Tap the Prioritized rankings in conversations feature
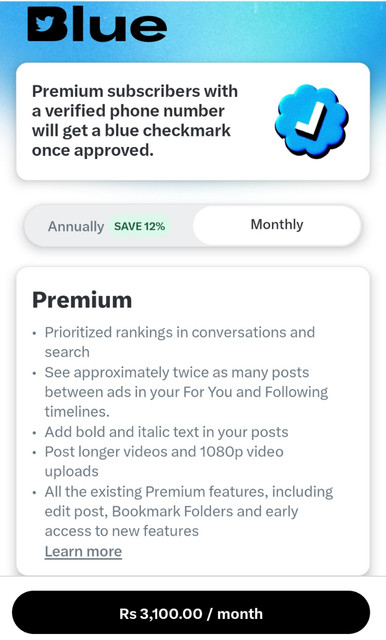The width and height of the screenshot is (386, 640). coord(180,342)
